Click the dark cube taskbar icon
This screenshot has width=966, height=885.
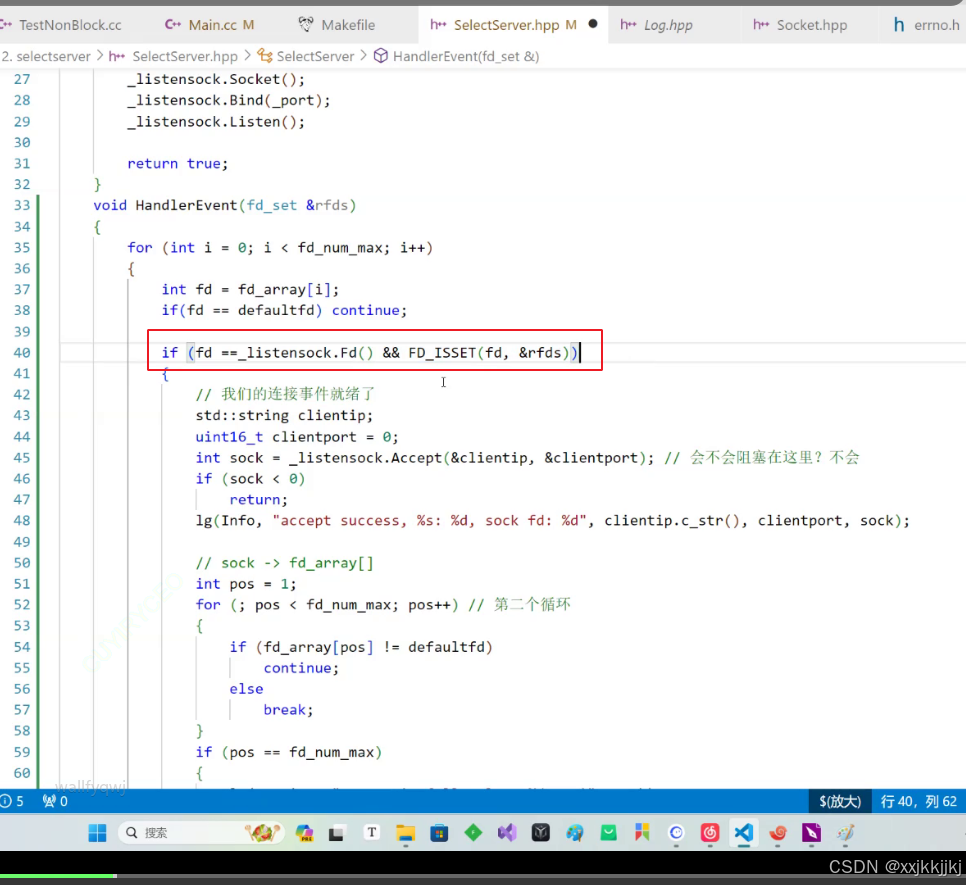point(541,833)
